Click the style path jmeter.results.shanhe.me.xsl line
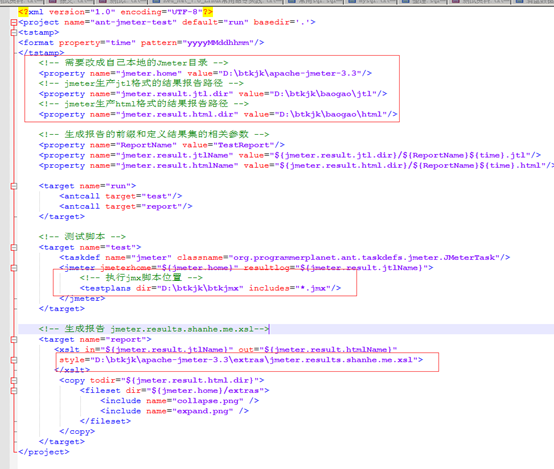Screen dimensions: 554x469 tap(241, 360)
